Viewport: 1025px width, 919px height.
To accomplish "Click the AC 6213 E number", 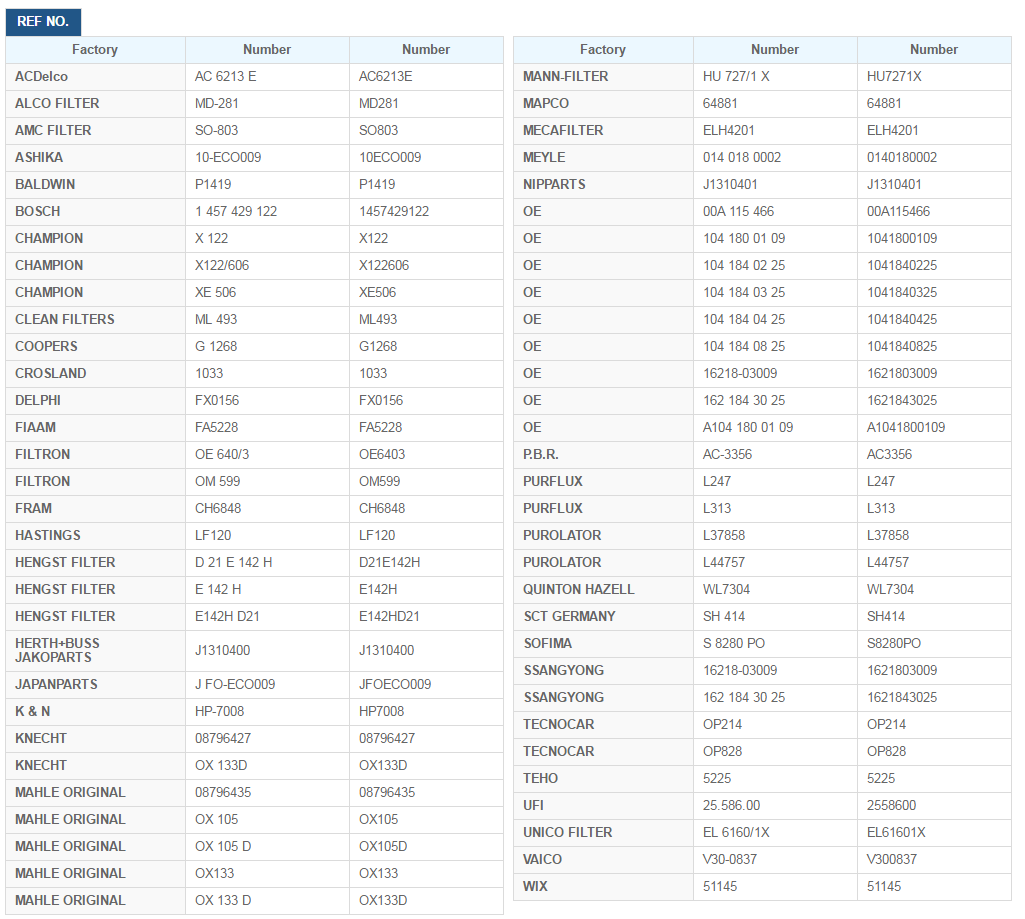I will coord(226,76).
